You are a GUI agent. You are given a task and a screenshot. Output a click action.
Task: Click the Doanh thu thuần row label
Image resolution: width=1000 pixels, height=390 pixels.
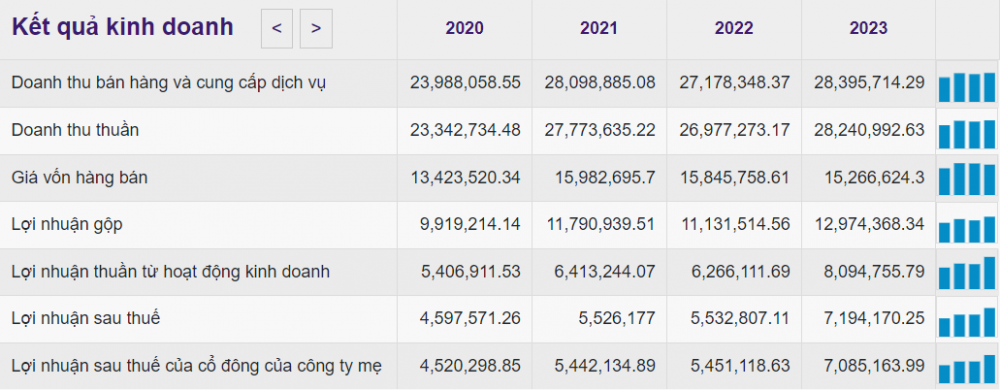75,130
